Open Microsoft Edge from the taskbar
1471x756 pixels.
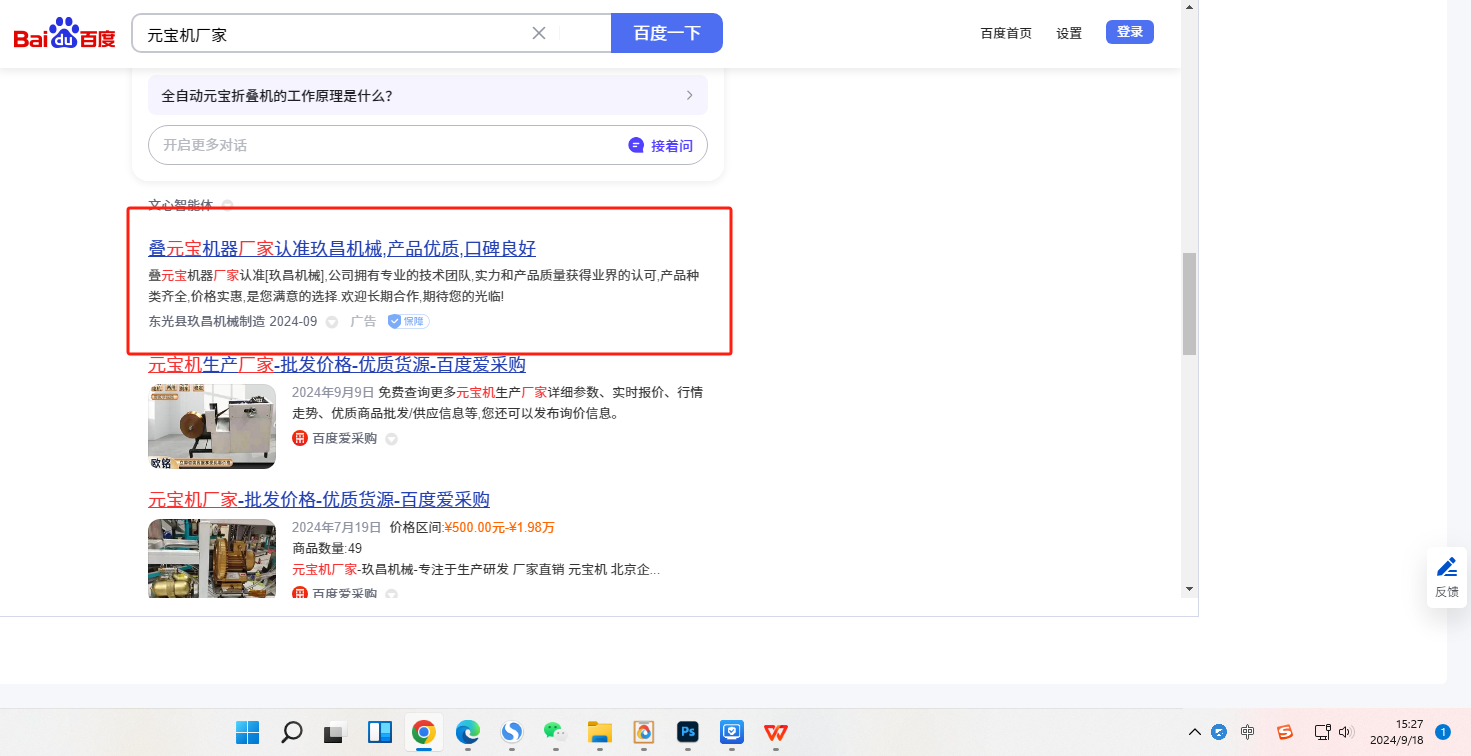tap(467, 732)
